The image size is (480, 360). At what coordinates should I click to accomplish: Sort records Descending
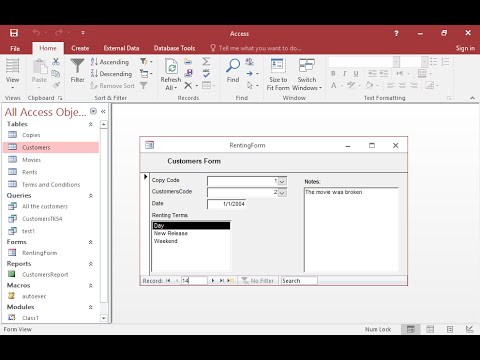click(x=111, y=74)
